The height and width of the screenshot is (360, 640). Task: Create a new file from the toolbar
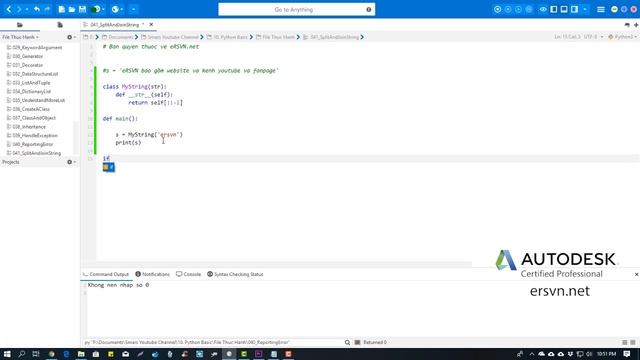pyautogui.click(x=62, y=9)
